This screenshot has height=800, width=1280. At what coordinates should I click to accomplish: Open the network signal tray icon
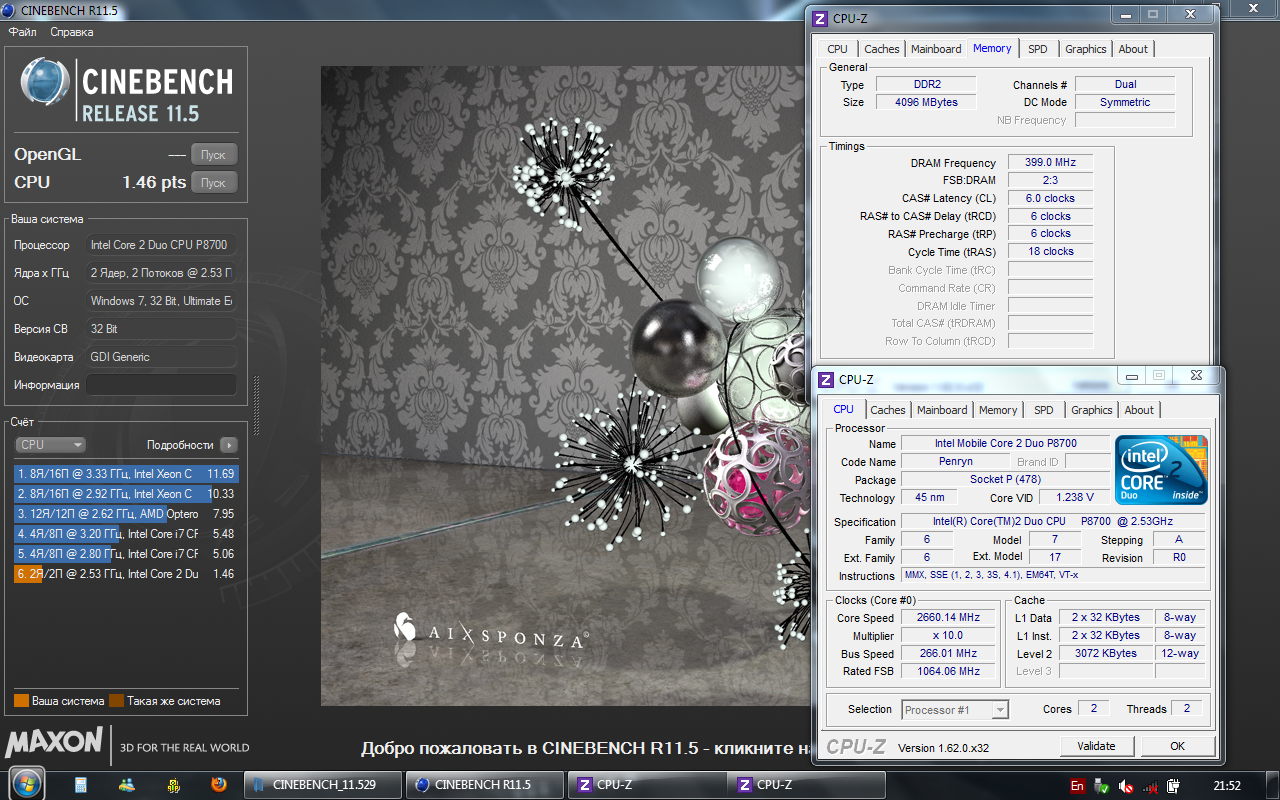point(1151,786)
